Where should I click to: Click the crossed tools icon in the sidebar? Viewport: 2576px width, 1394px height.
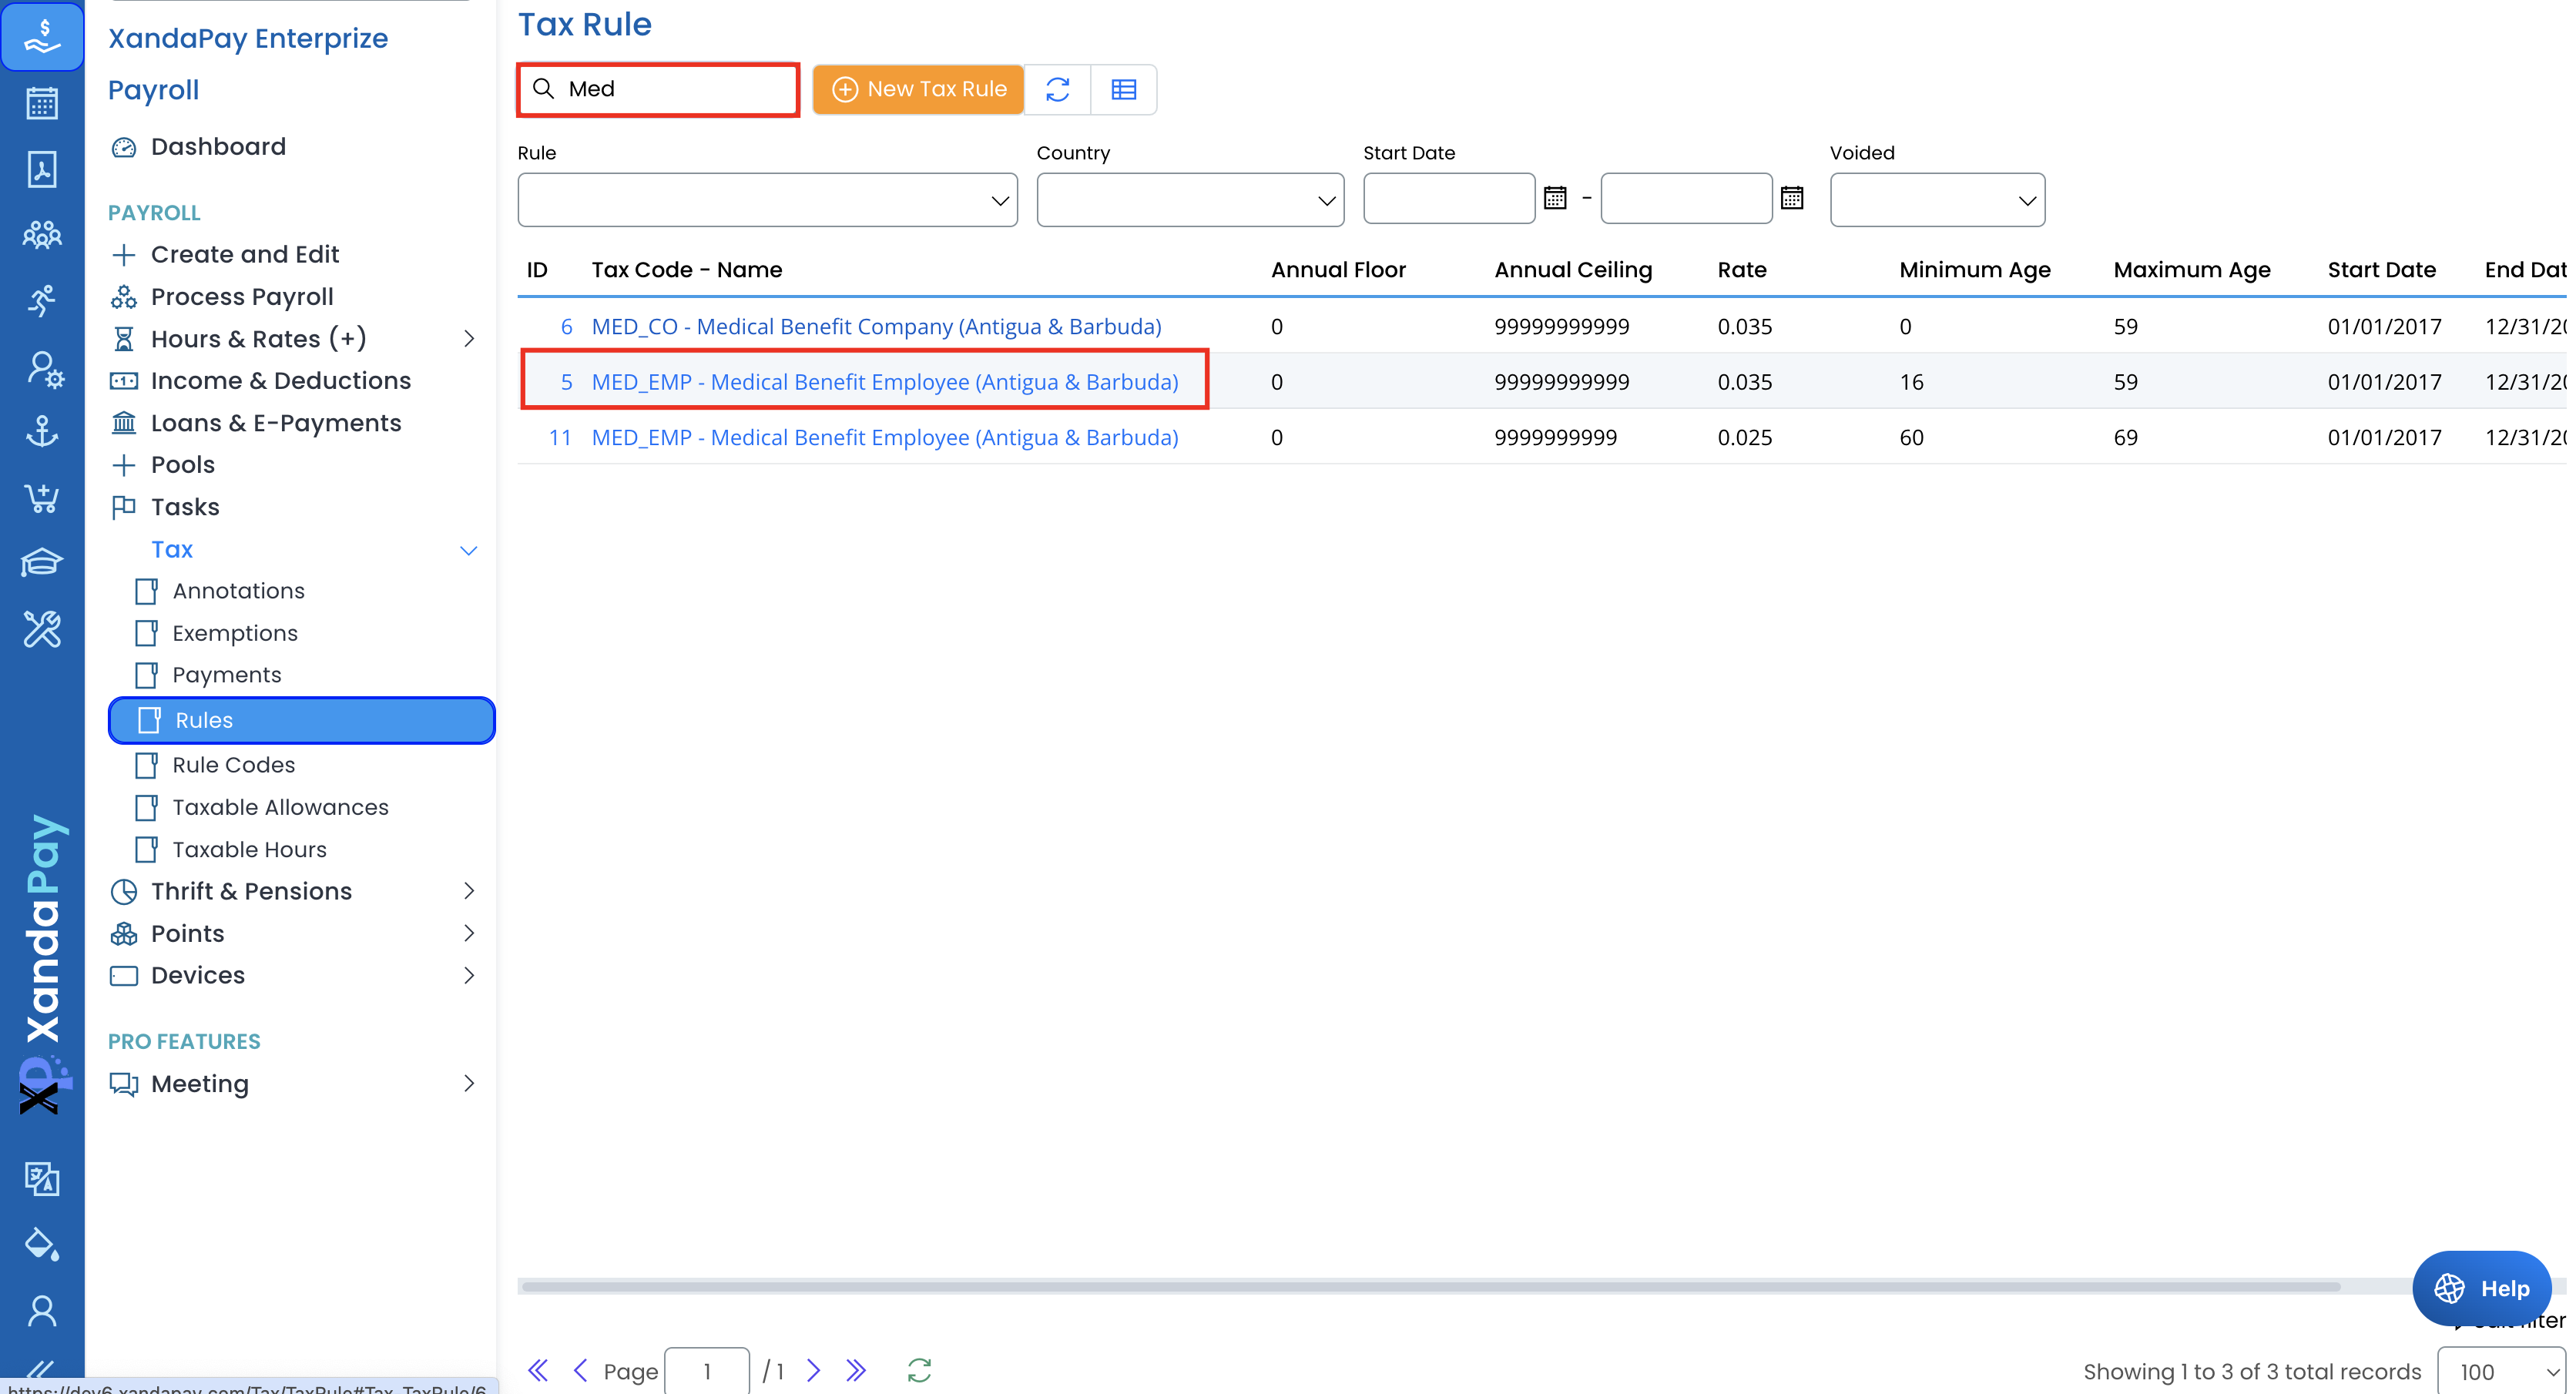(x=41, y=629)
